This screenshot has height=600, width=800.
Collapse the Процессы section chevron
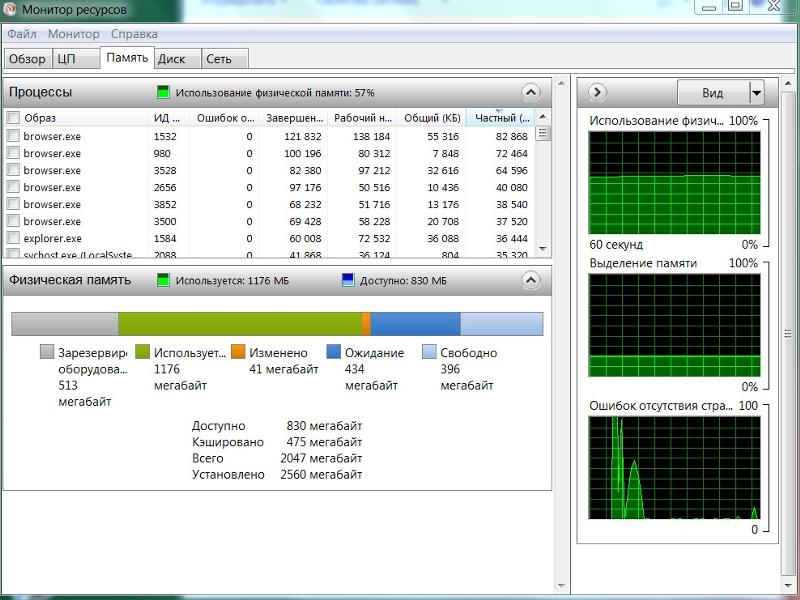click(x=530, y=93)
